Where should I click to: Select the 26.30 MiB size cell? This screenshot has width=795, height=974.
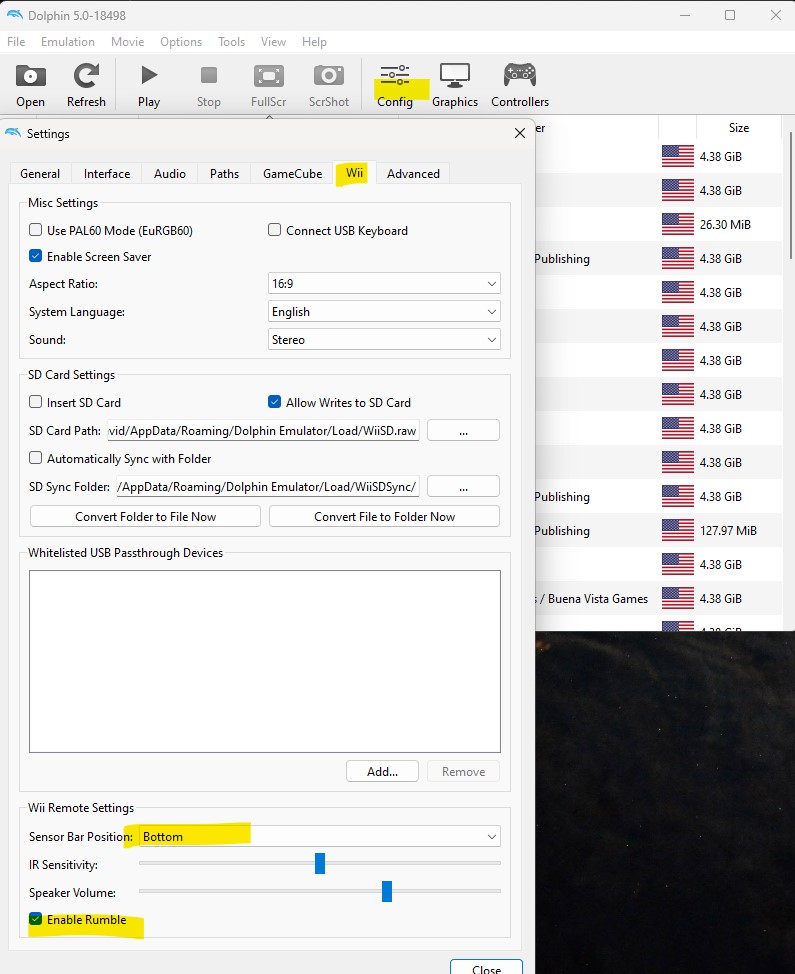(725, 225)
